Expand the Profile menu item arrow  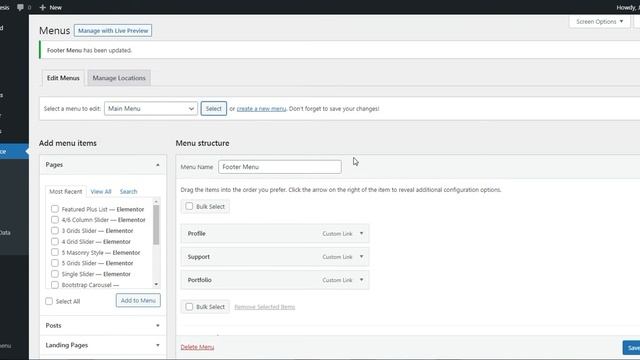(361, 233)
